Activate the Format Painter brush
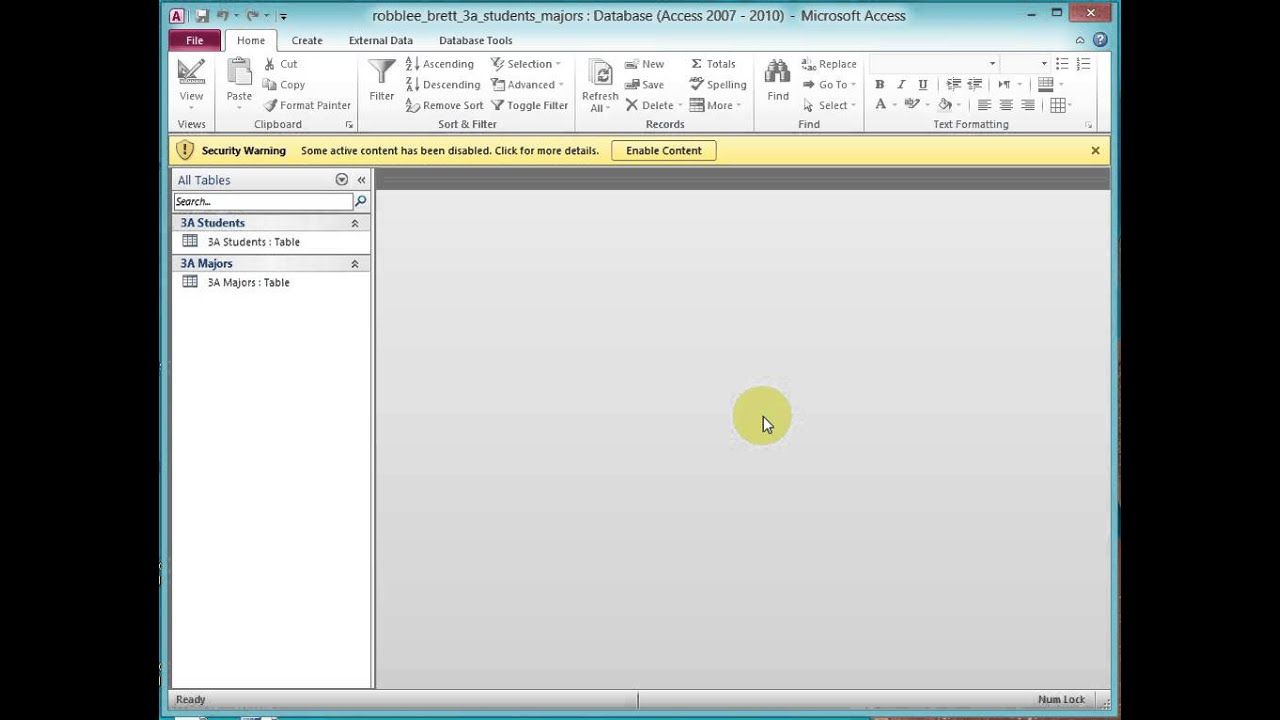This screenshot has width=1280, height=720. click(x=307, y=105)
